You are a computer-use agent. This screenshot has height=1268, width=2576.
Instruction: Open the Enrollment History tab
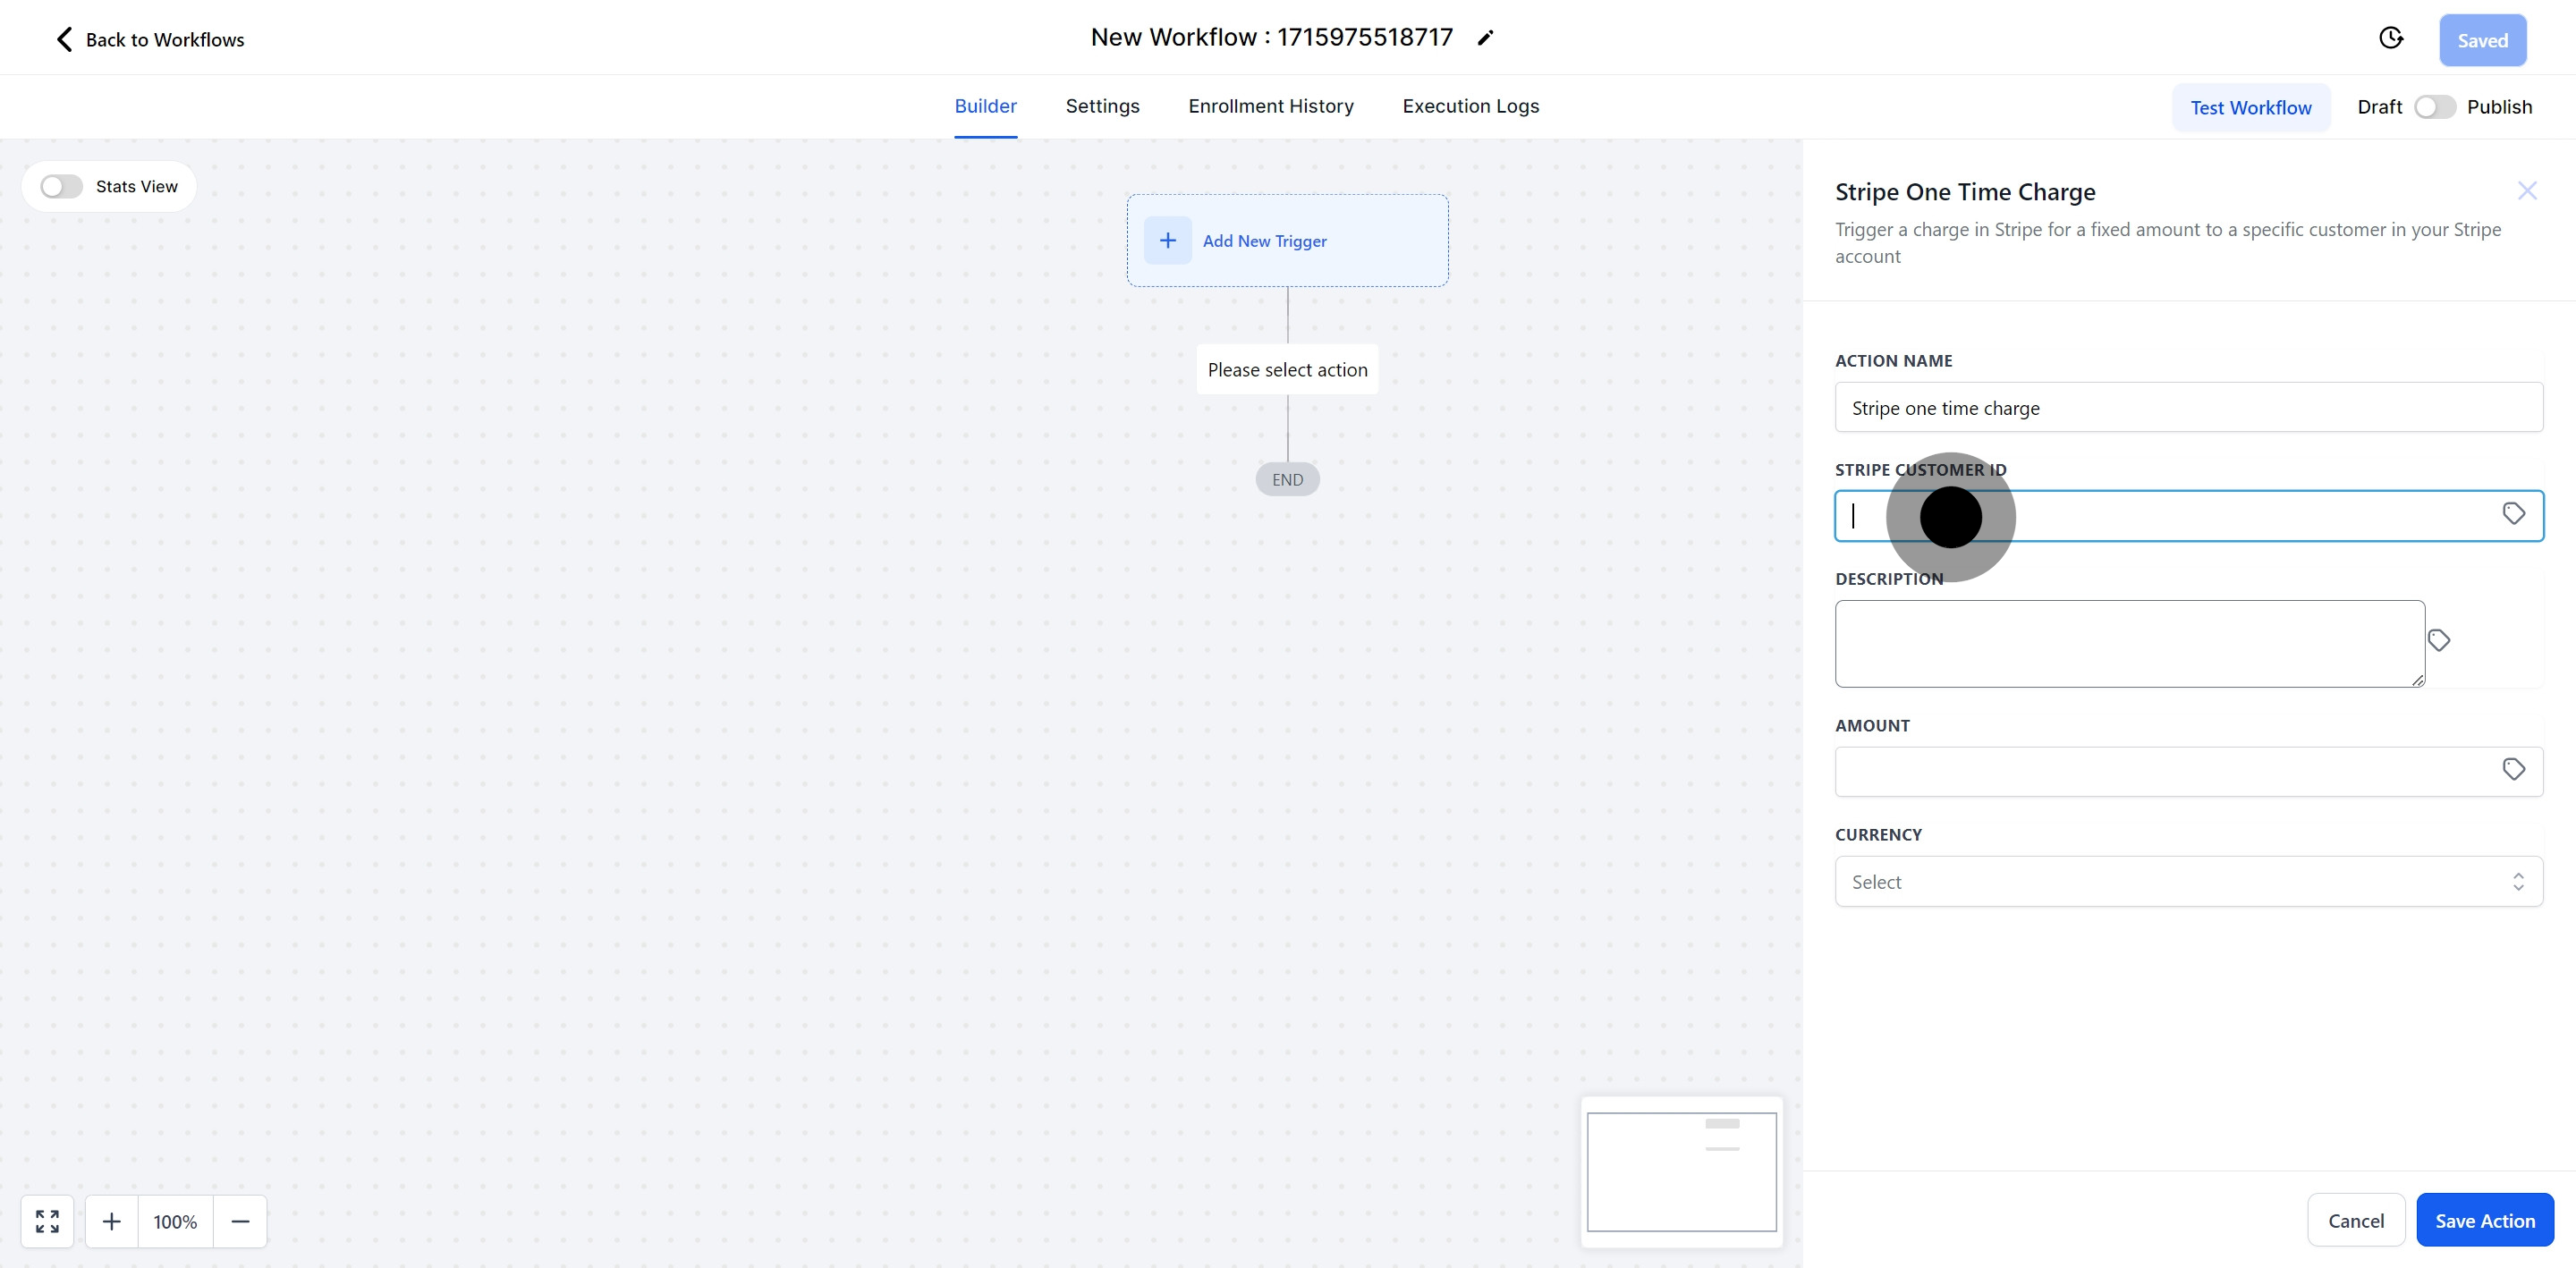[1270, 106]
